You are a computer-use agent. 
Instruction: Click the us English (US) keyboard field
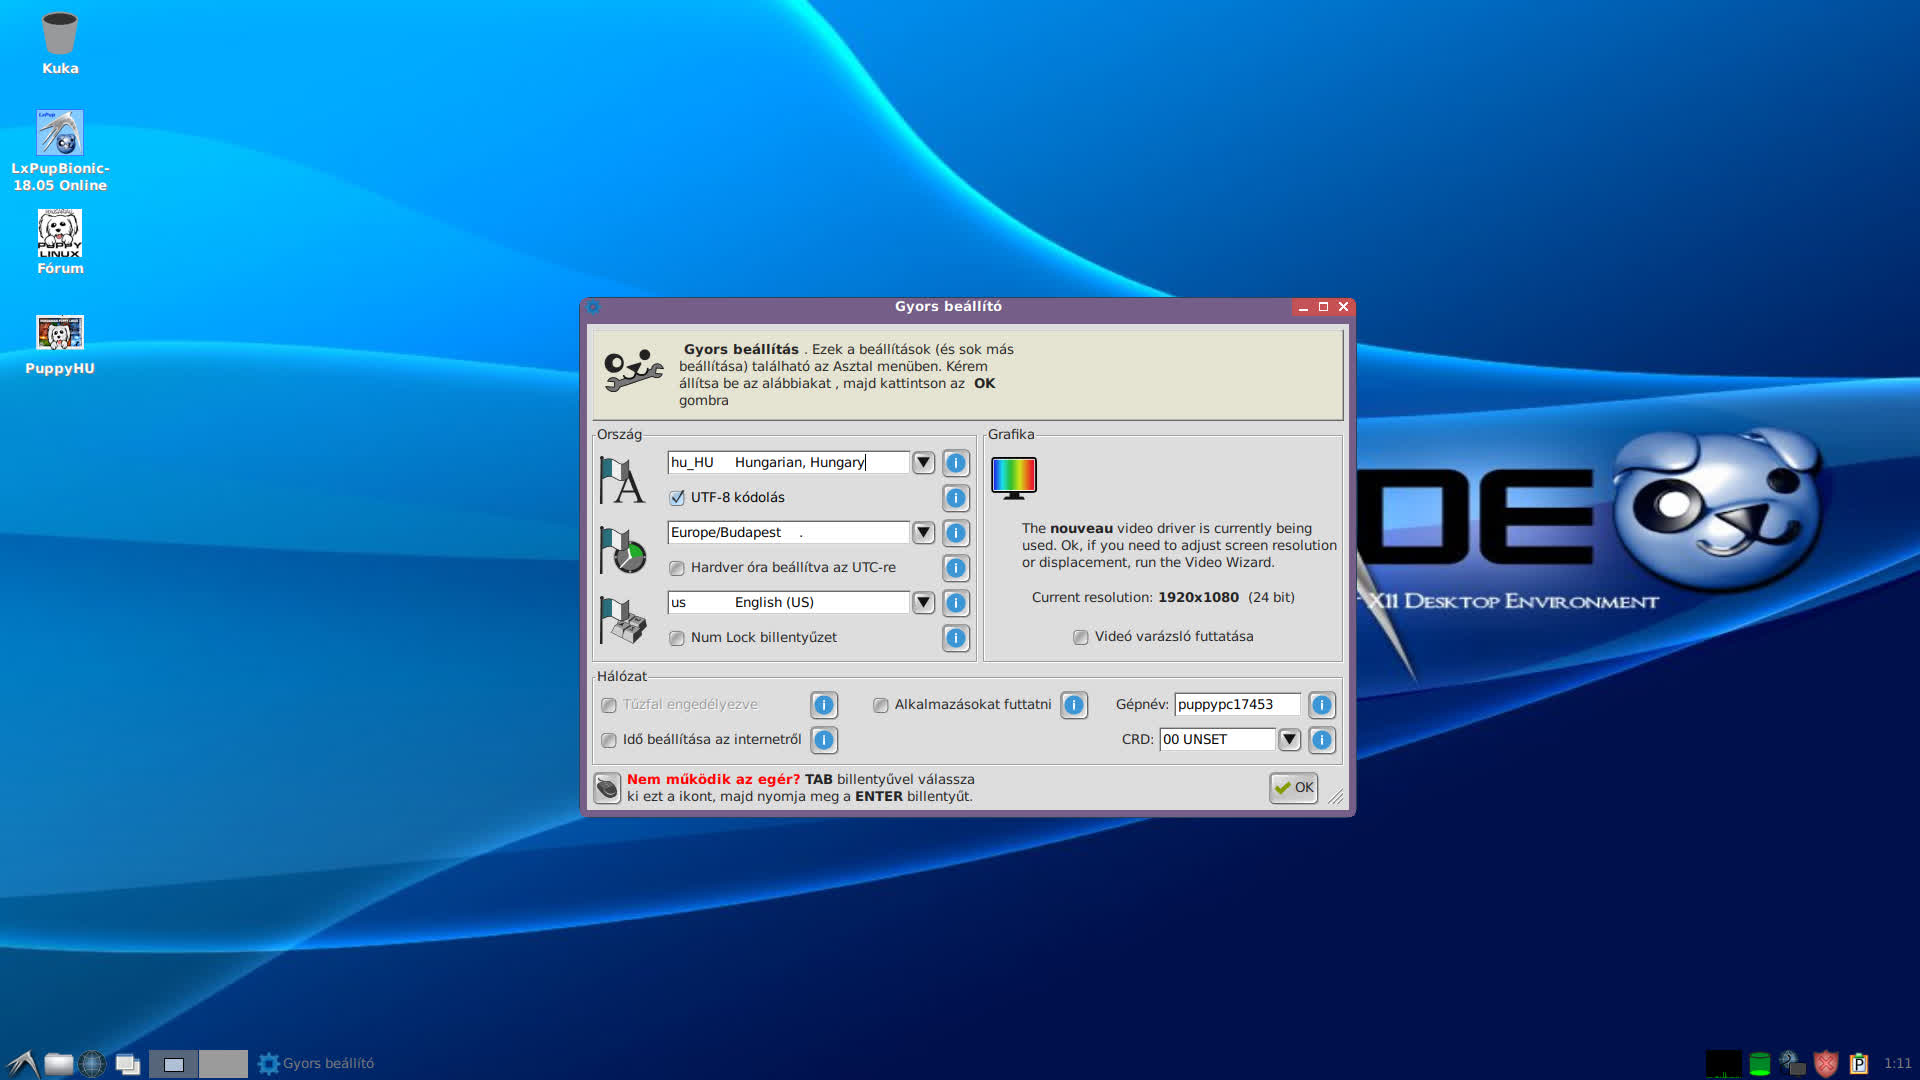coord(788,603)
